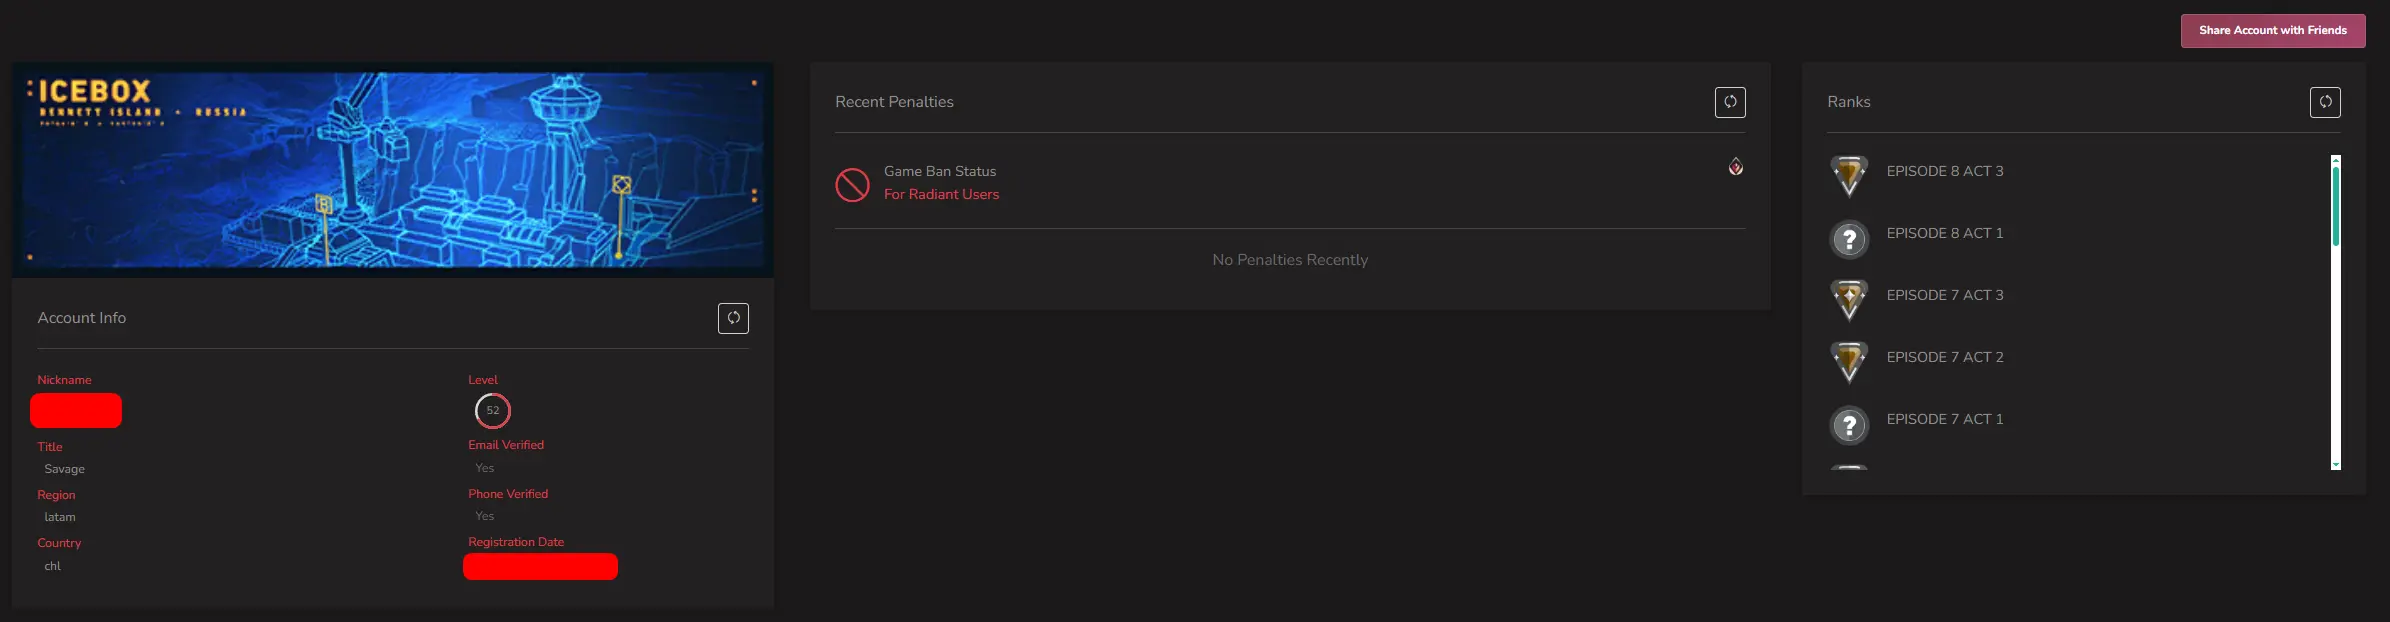
Task: Refresh the Account Info panel
Action: 733,318
